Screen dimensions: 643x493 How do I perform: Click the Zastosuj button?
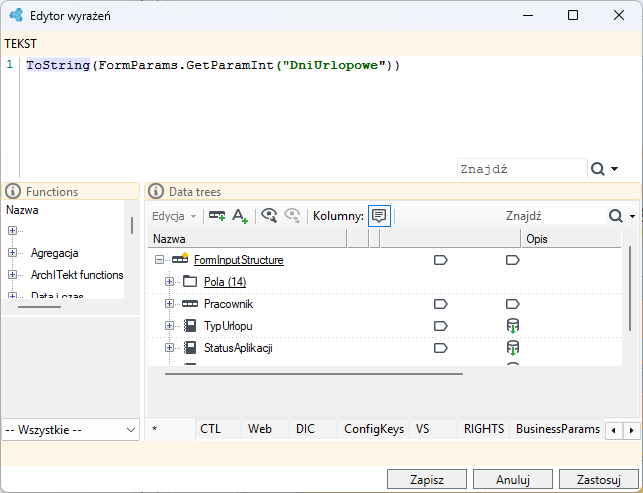tap(599, 479)
